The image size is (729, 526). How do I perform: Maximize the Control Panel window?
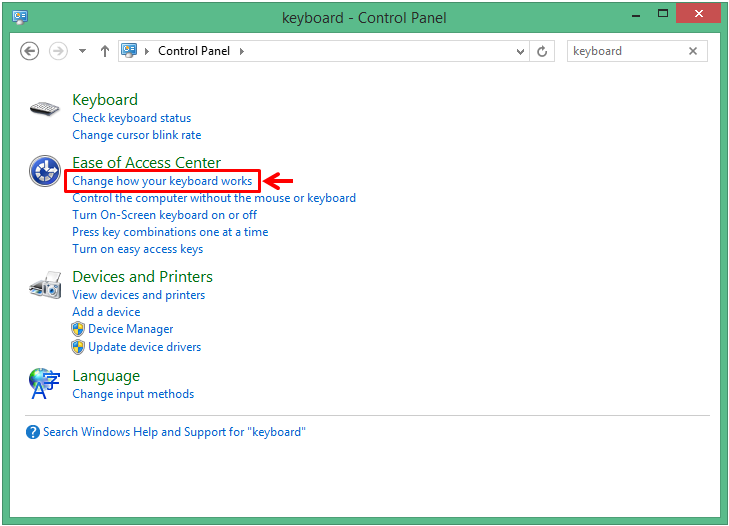click(x=663, y=13)
